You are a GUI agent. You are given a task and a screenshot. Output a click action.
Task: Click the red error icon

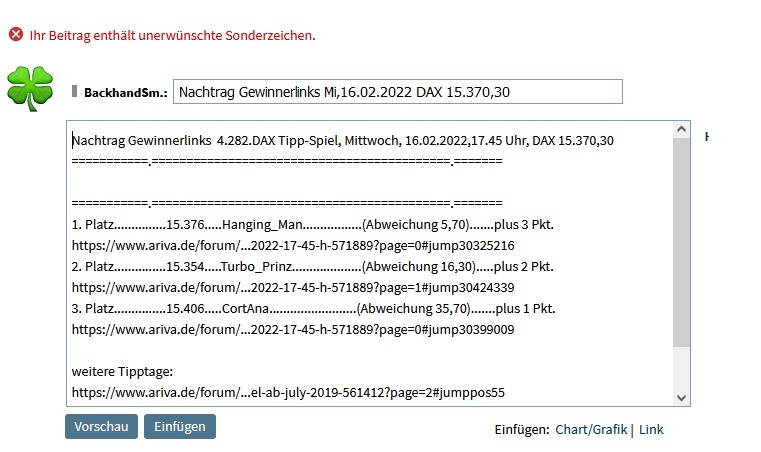tap(15, 35)
